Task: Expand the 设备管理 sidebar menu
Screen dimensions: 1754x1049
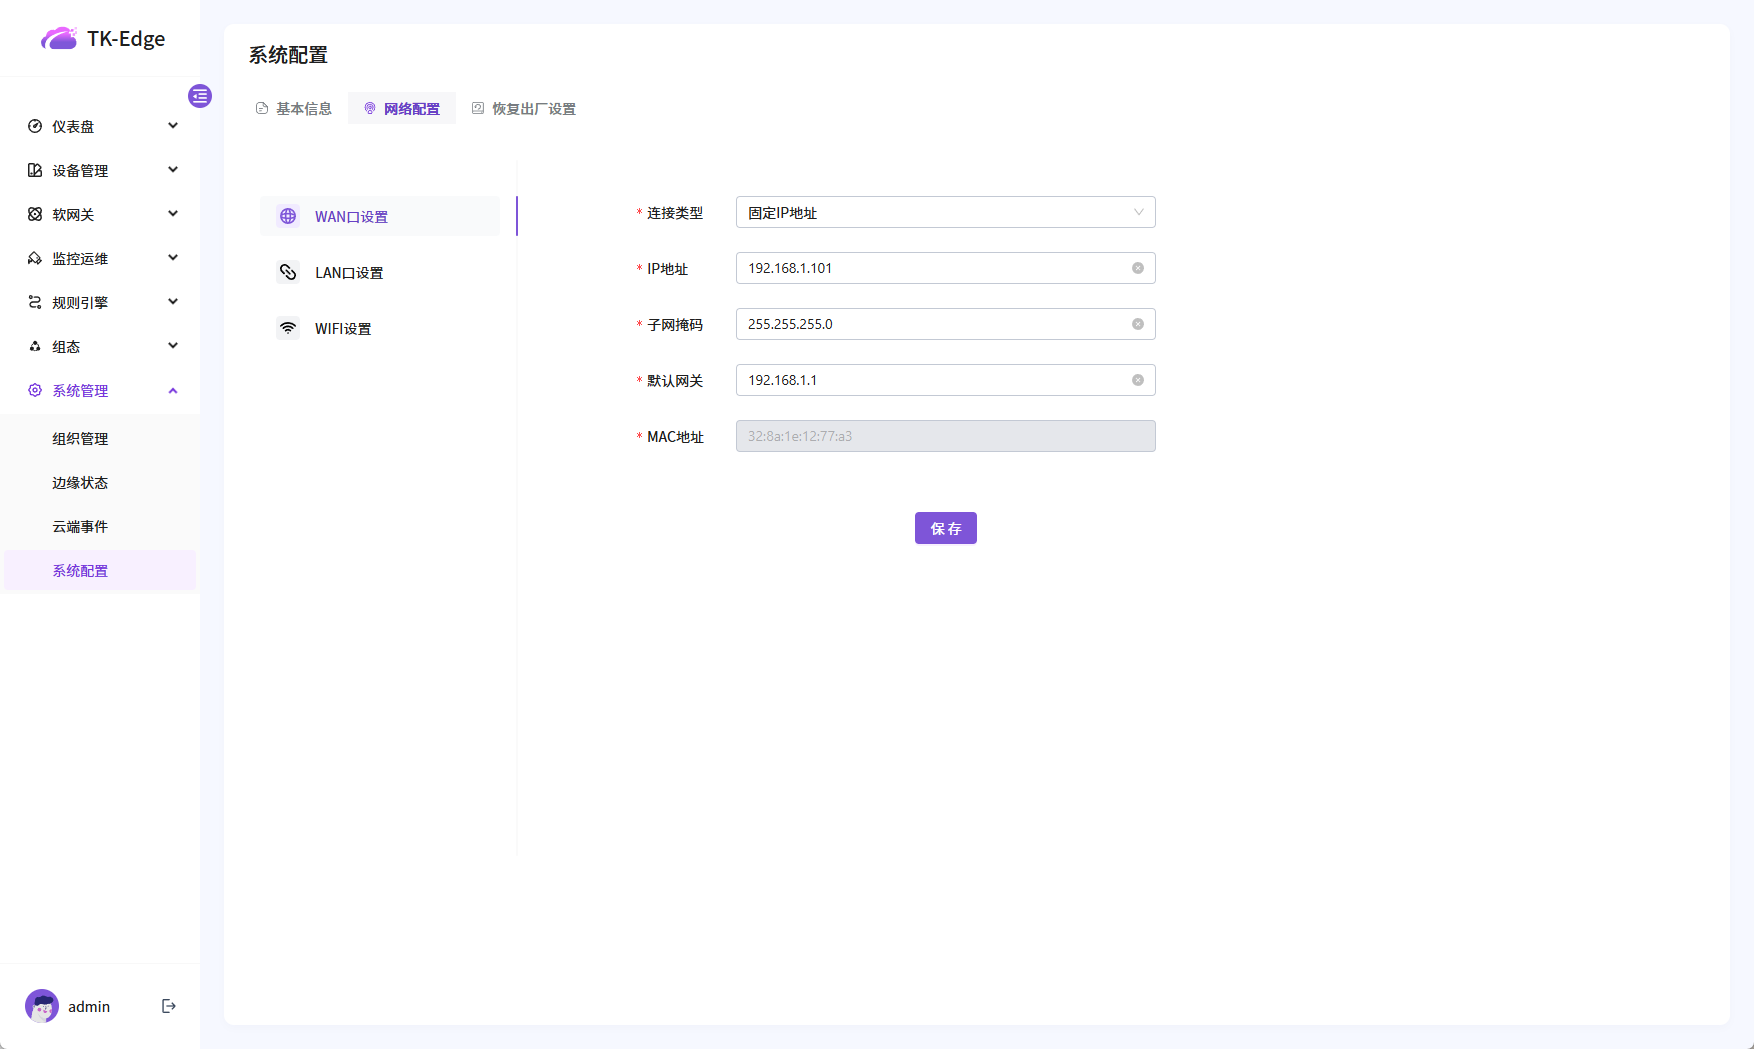Action: click(100, 170)
